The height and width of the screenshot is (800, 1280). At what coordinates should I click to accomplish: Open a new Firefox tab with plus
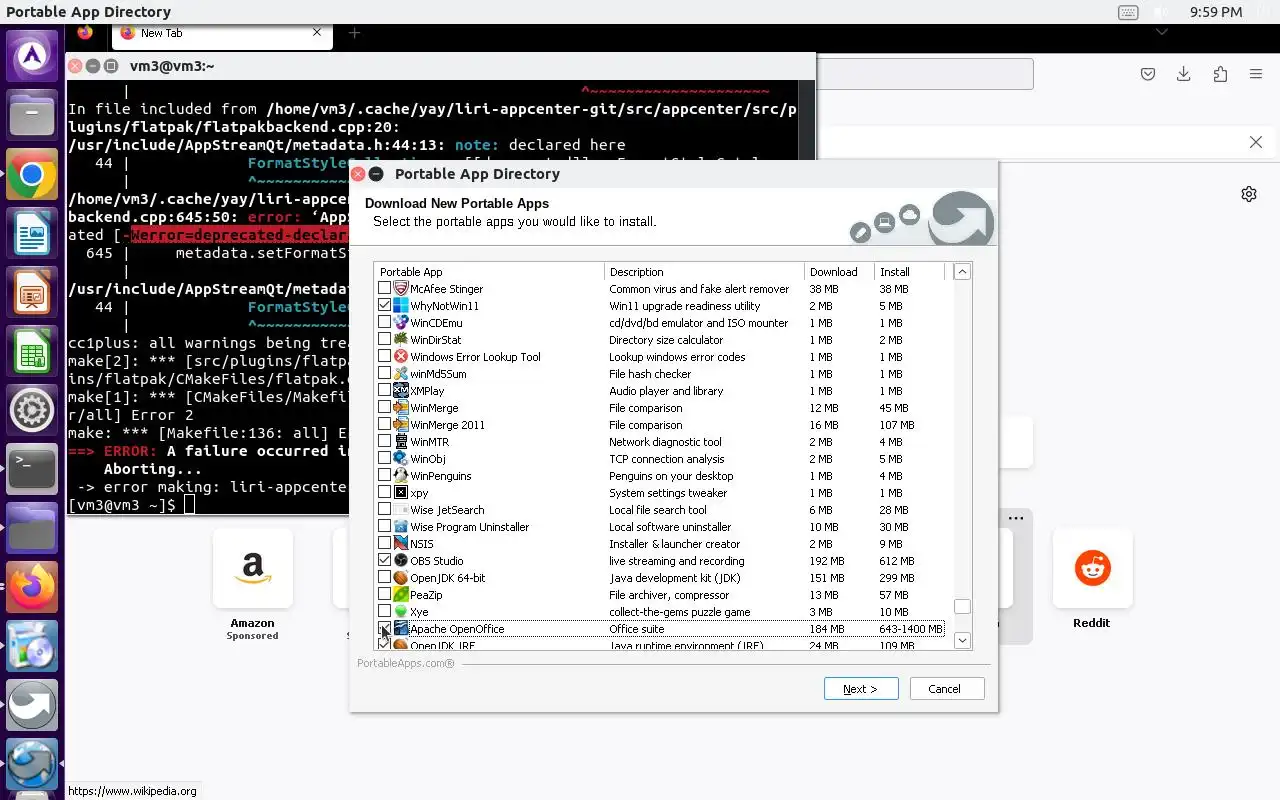click(354, 33)
